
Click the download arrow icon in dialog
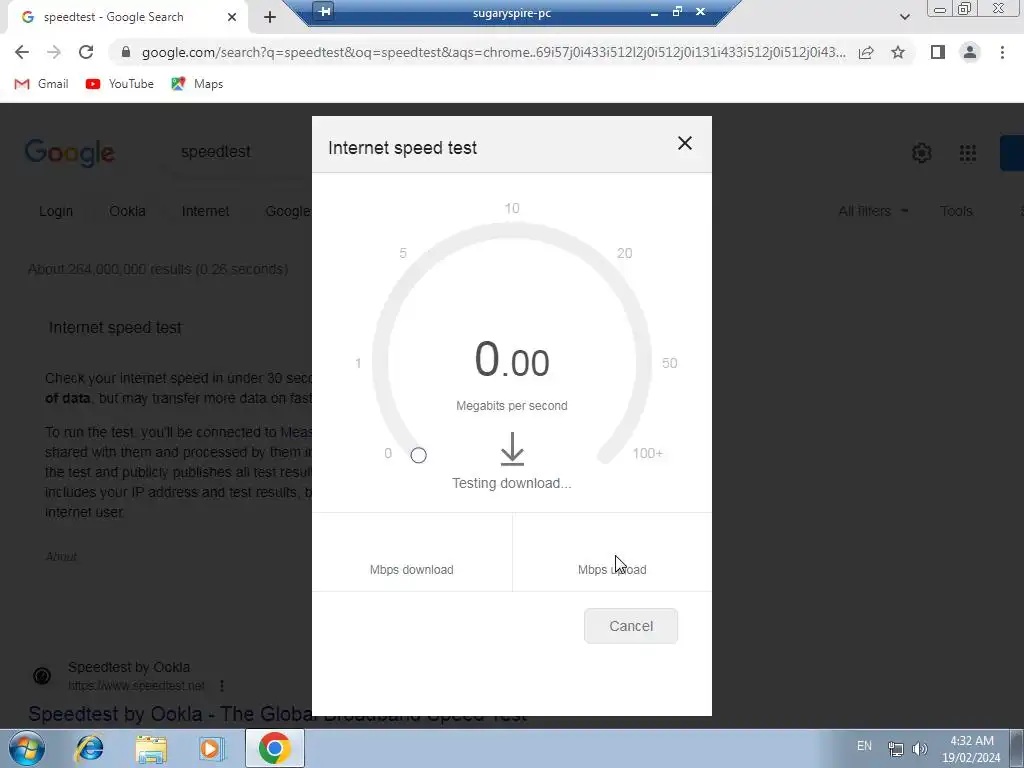click(x=512, y=449)
